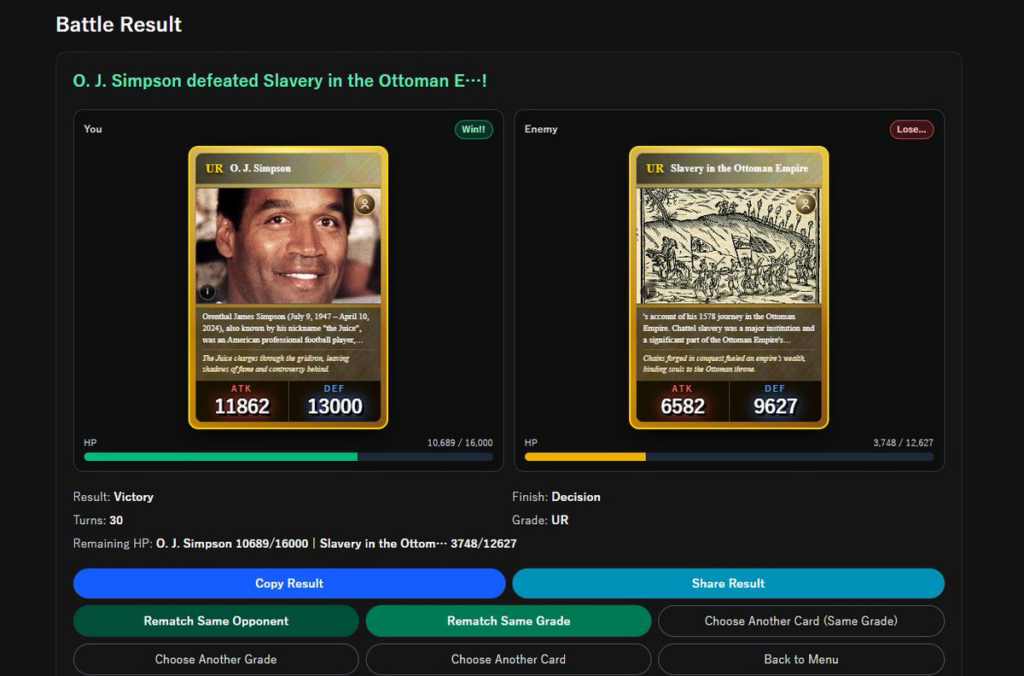Click the O. J. Simpson defeated headline
The height and width of the screenshot is (676, 1024).
pyautogui.click(x=280, y=81)
